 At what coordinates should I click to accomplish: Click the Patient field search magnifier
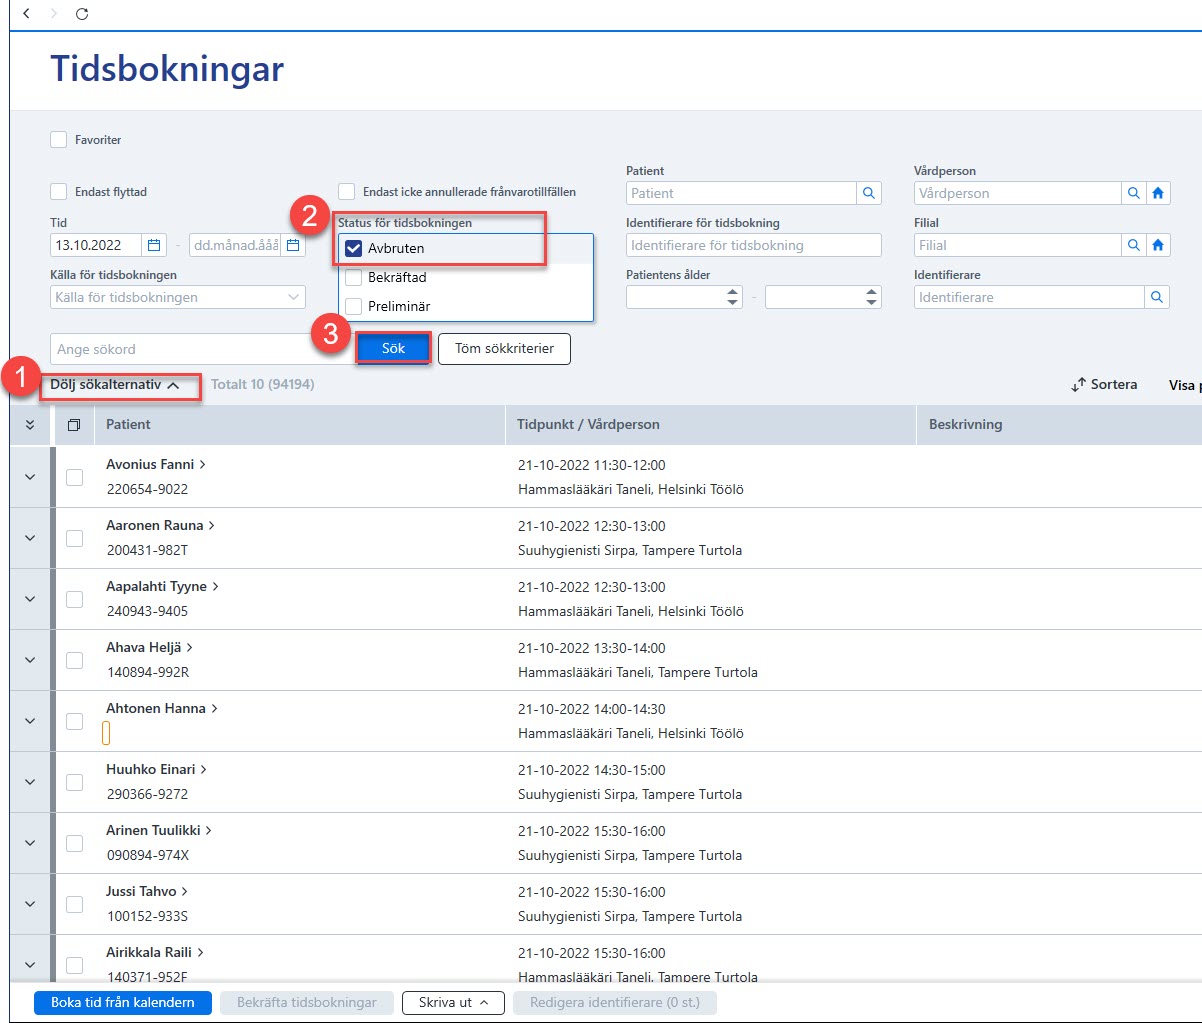coord(869,193)
